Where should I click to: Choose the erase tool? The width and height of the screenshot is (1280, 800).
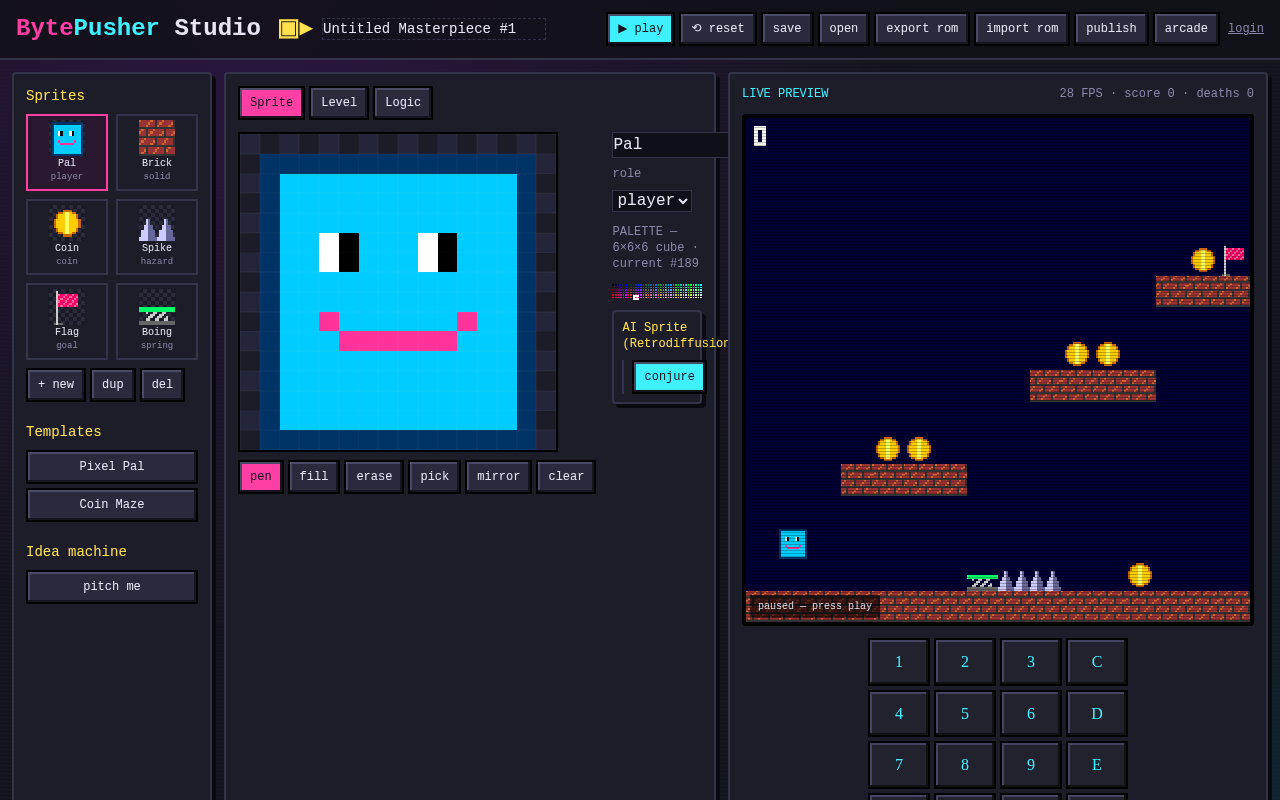click(374, 477)
